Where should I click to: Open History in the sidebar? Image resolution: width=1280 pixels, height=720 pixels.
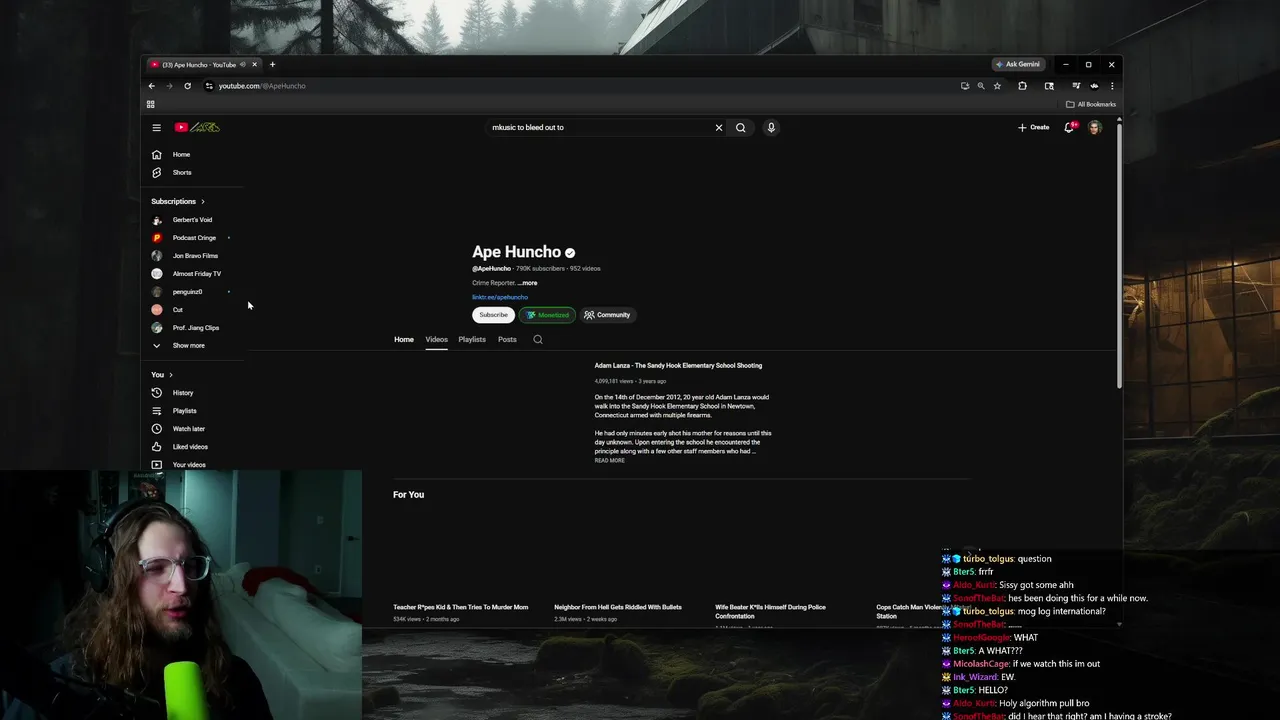coord(182,393)
